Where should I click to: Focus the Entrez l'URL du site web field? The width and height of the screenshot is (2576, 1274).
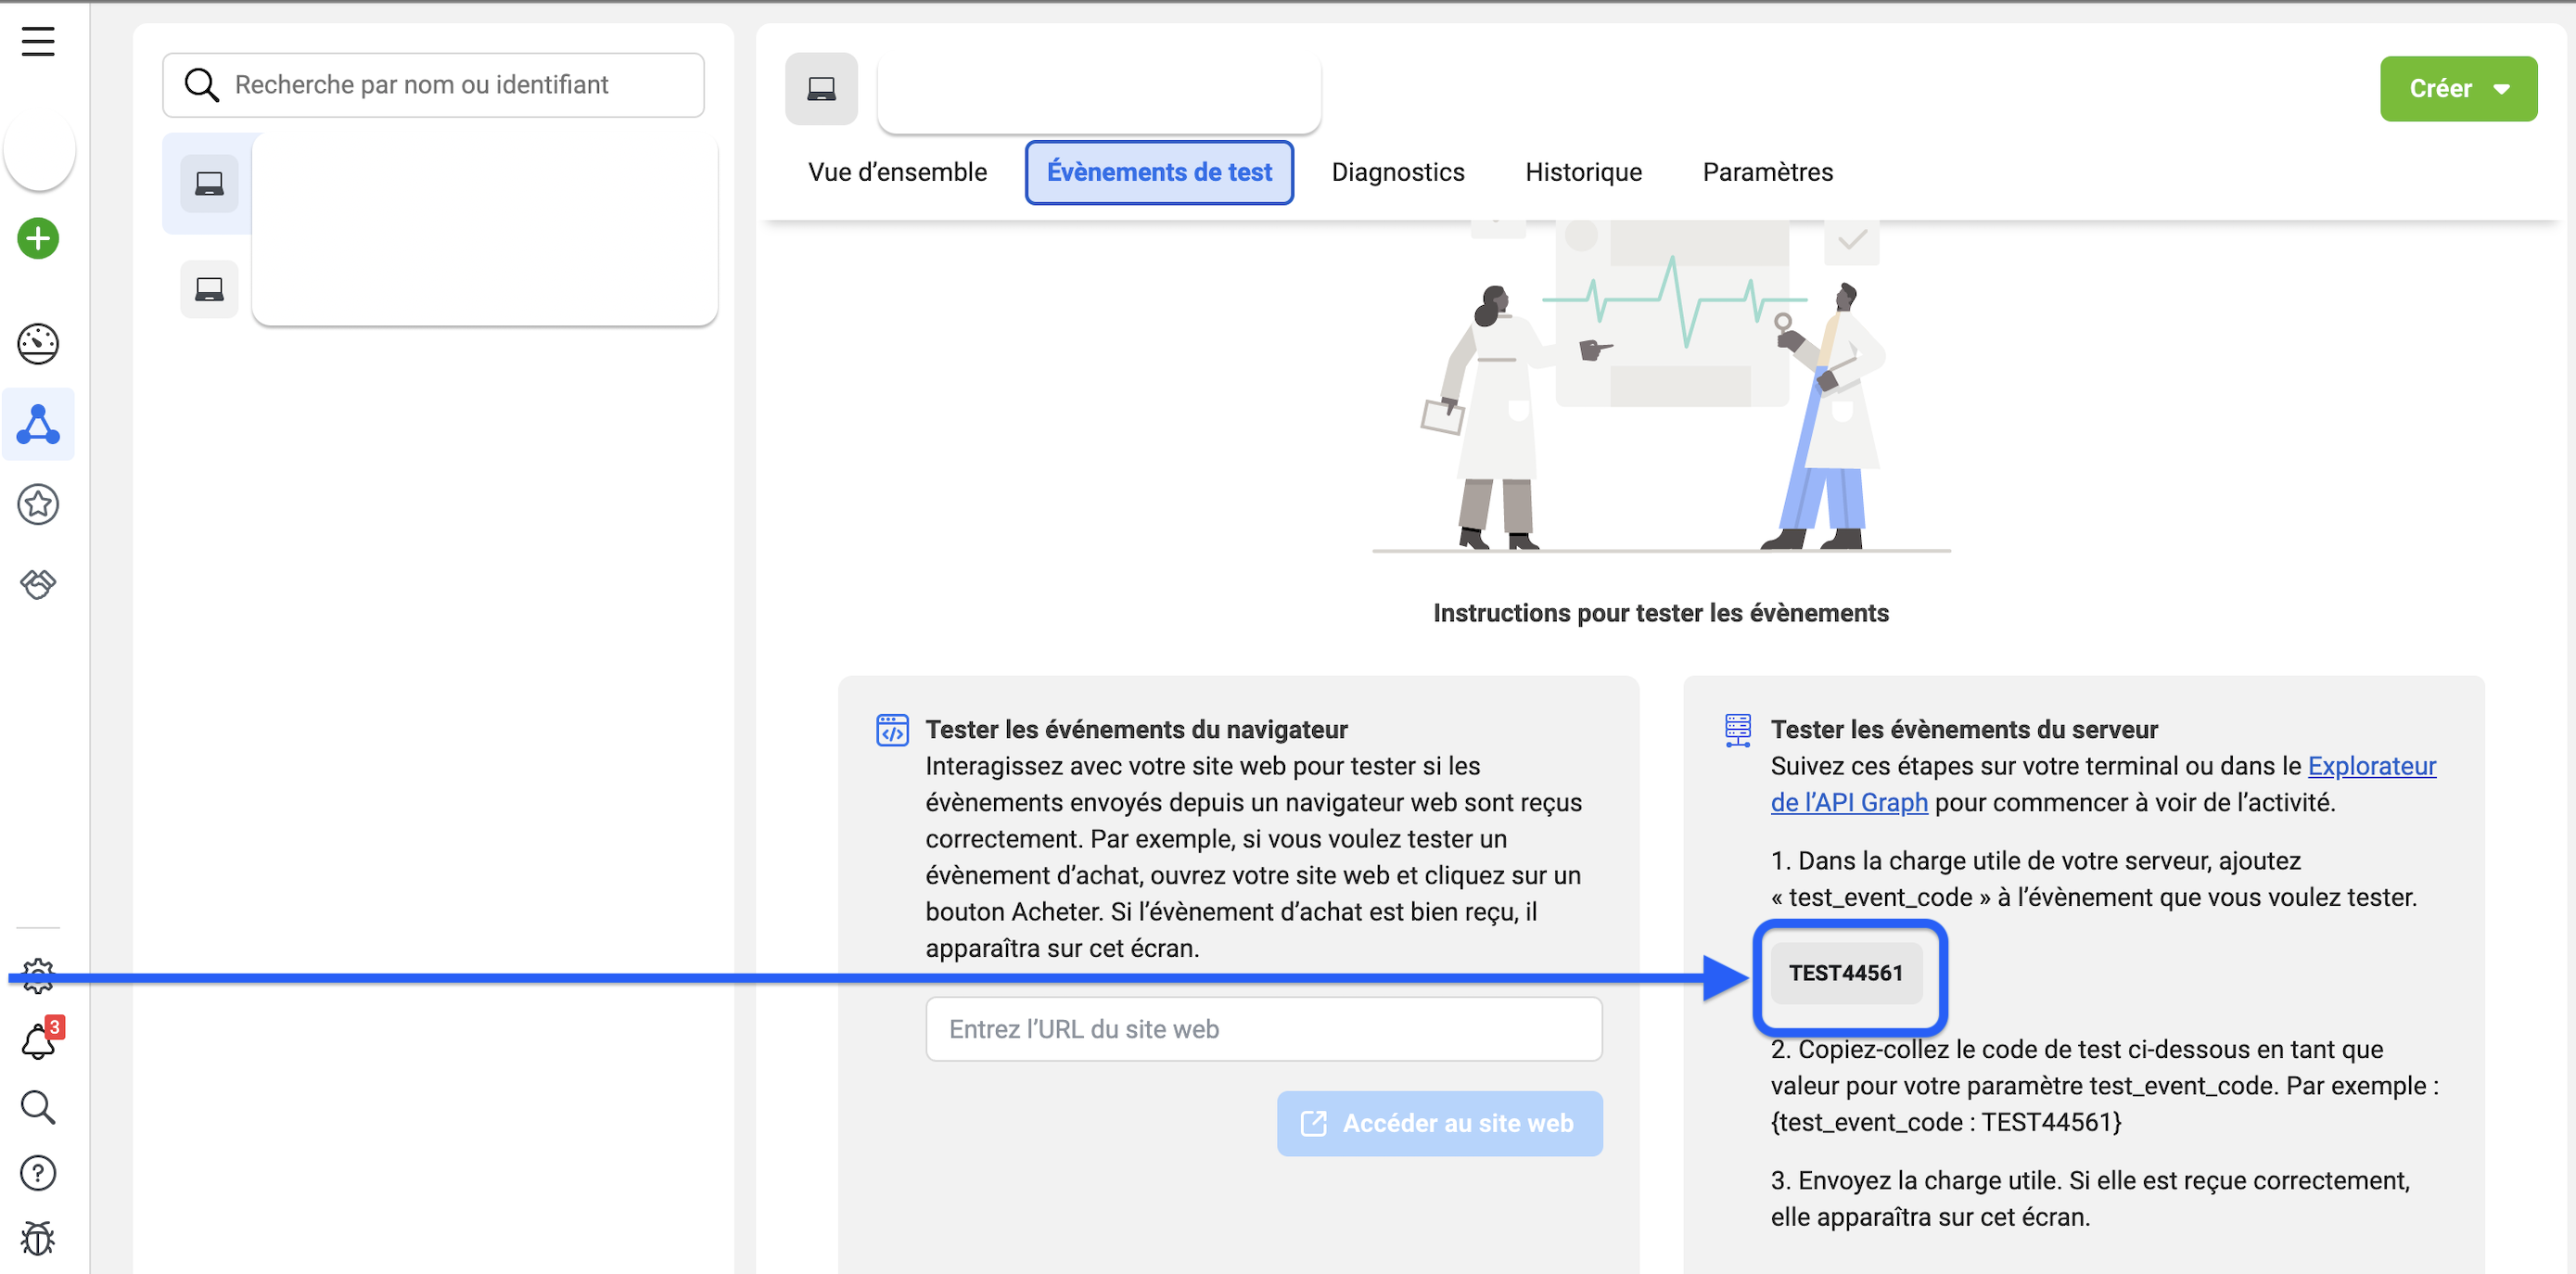[x=1263, y=1029]
